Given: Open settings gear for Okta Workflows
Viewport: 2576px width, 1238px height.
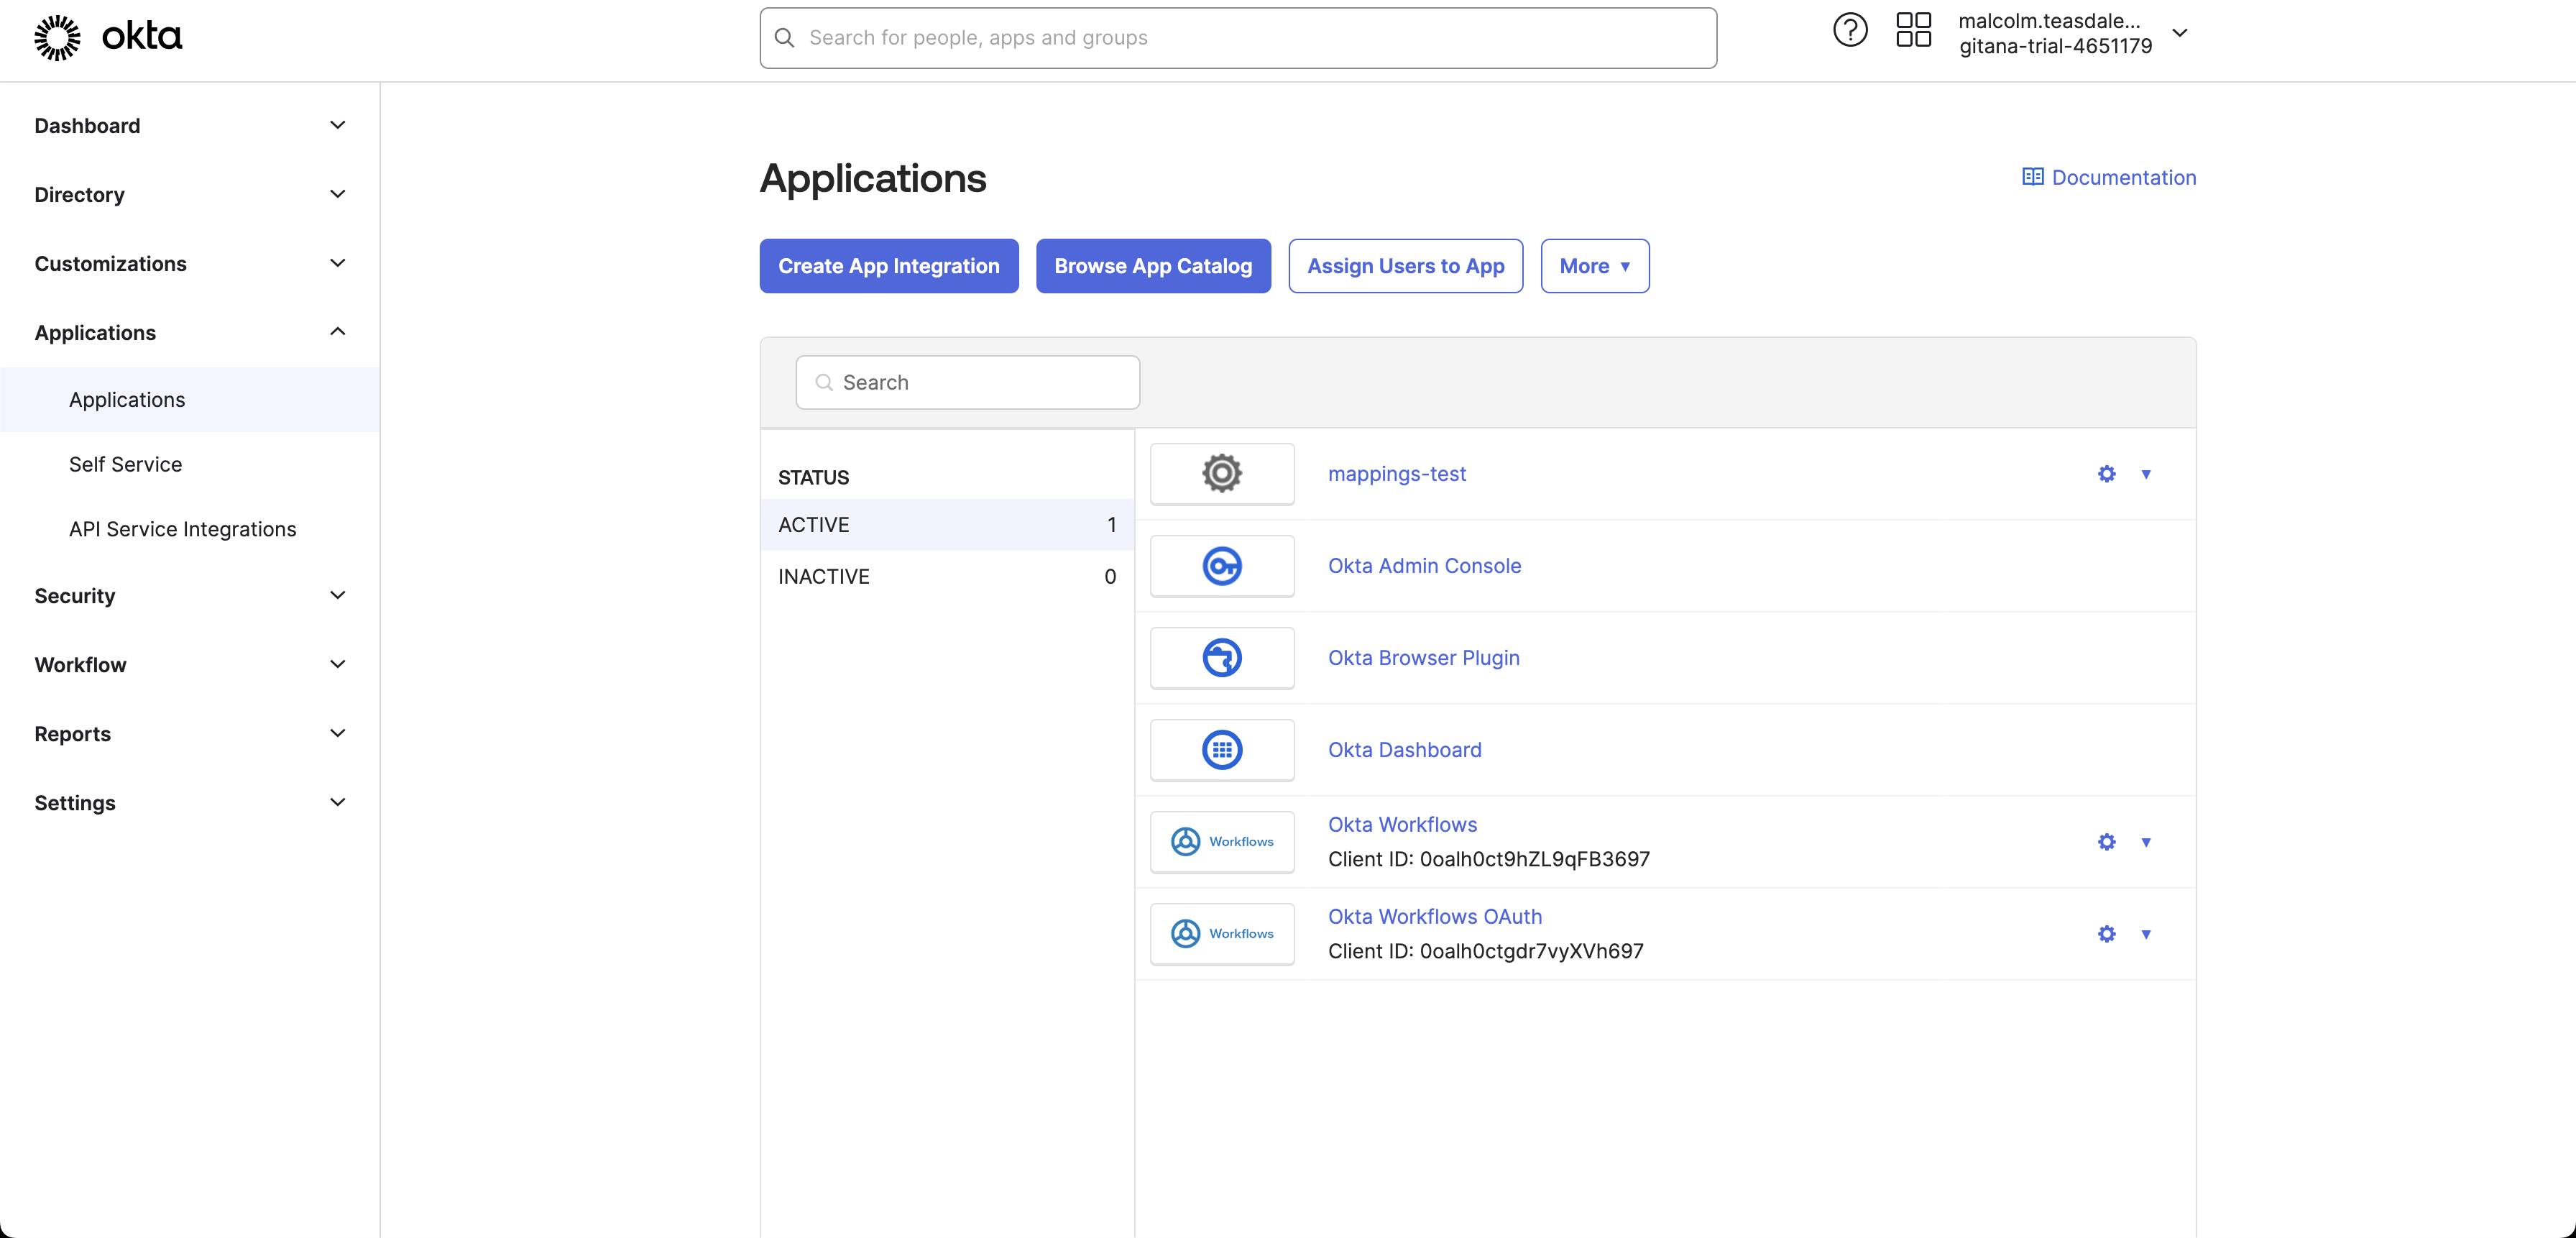Looking at the screenshot, I should 2107,842.
